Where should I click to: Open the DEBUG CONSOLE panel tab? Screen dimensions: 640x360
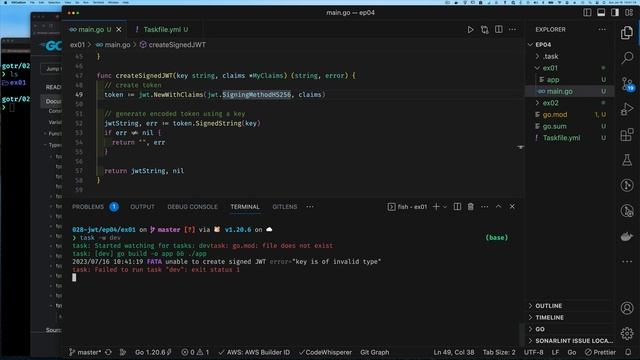coord(192,207)
